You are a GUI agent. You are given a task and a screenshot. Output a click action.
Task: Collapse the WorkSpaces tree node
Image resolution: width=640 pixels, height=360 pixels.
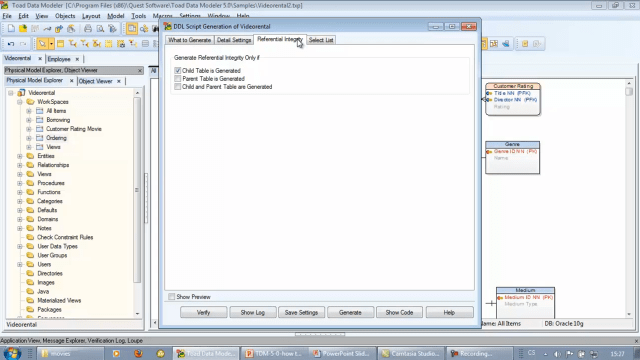(20, 102)
